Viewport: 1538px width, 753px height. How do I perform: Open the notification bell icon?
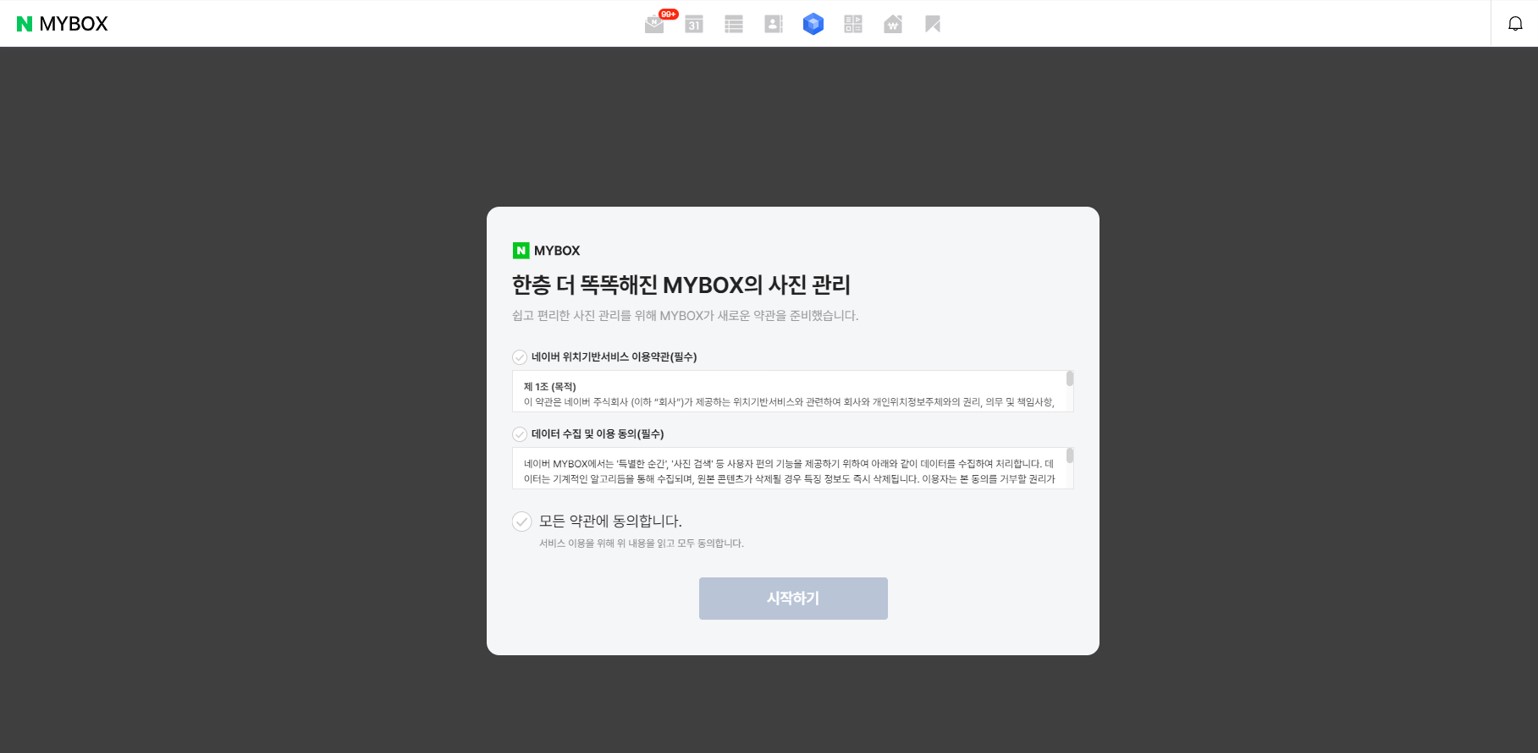tap(1515, 24)
